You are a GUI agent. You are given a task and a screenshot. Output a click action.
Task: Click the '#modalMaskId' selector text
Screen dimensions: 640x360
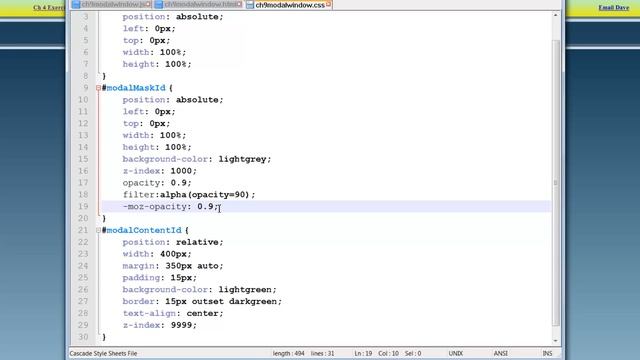click(133, 88)
